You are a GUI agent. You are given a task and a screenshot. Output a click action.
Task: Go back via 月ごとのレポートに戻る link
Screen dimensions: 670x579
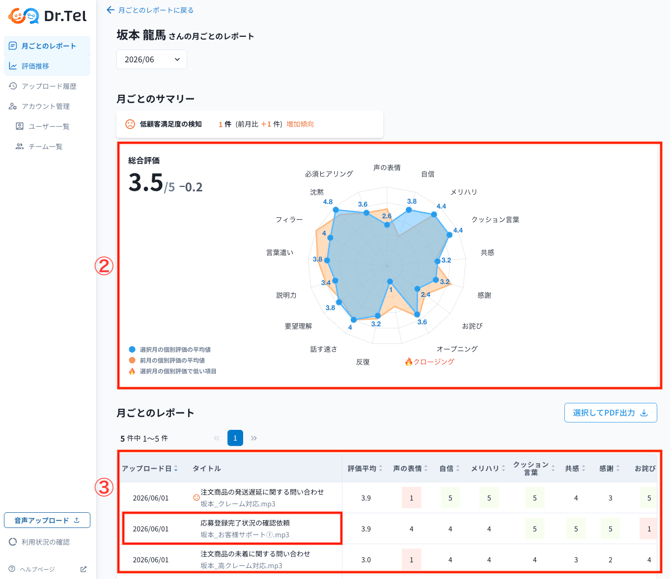click(x=156, y=10)
